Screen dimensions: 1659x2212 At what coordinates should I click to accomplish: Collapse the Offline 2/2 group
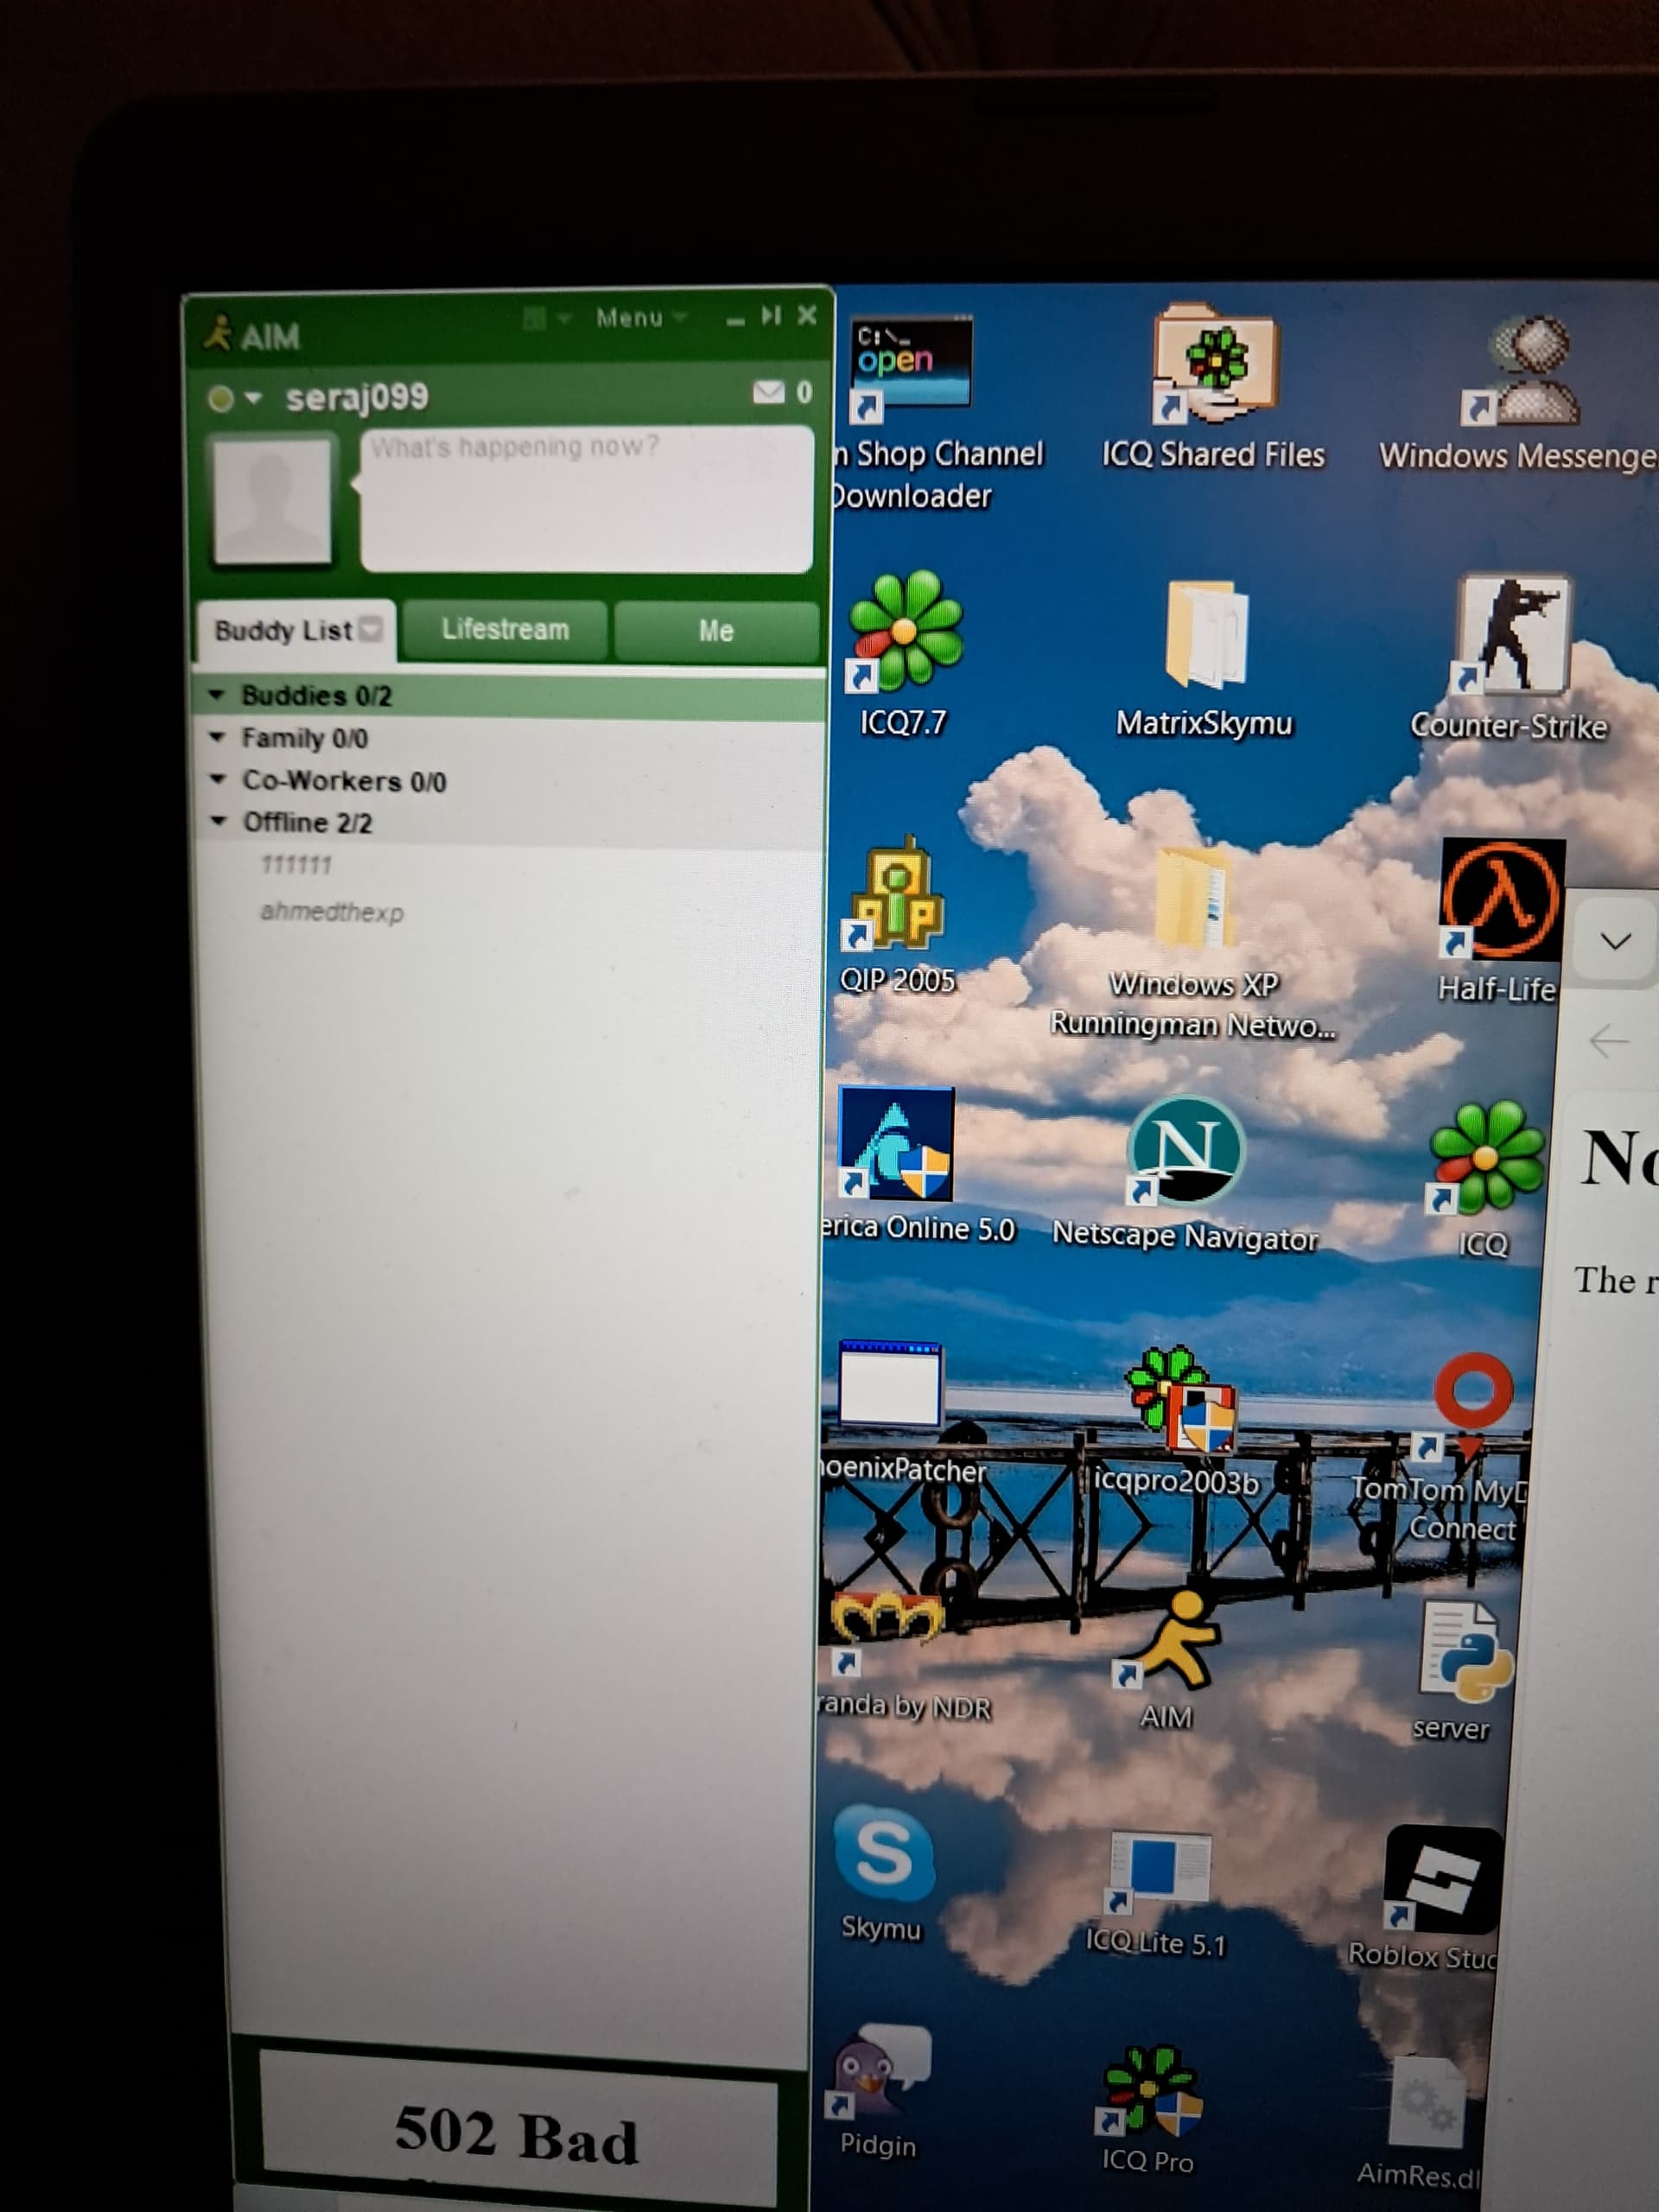tap(218, 821)
